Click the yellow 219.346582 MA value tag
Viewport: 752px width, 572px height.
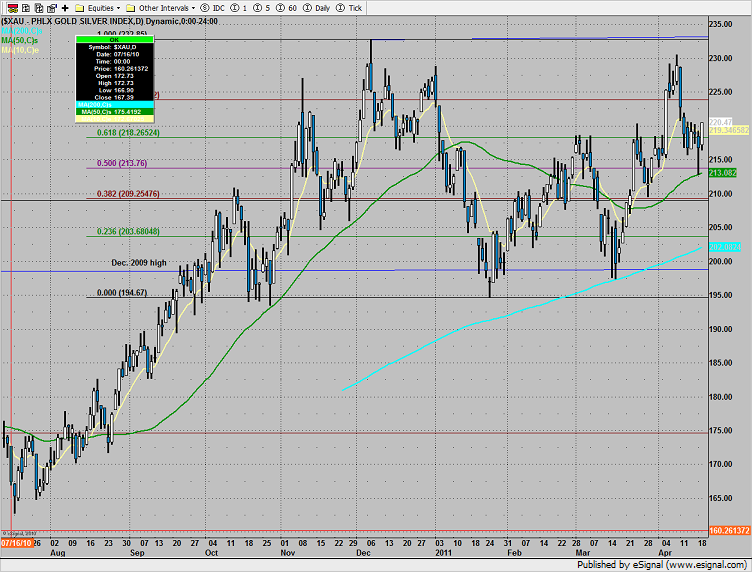tap(729, 130)
